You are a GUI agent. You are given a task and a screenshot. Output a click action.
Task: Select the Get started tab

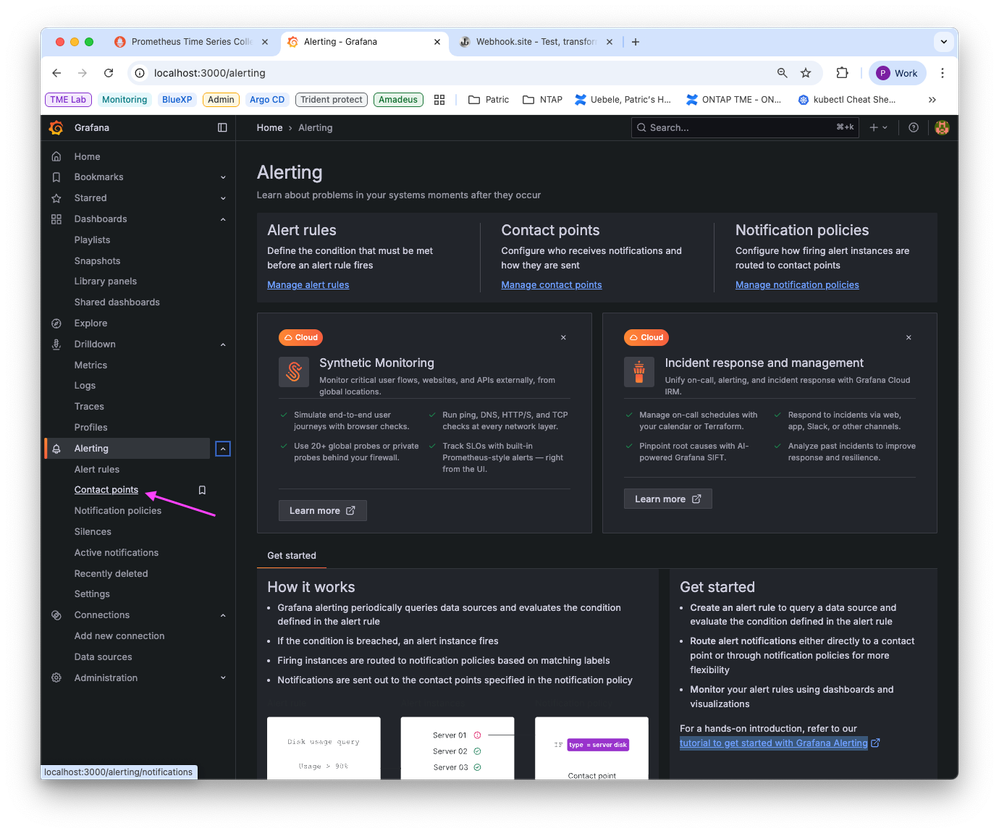coord(291,555)
